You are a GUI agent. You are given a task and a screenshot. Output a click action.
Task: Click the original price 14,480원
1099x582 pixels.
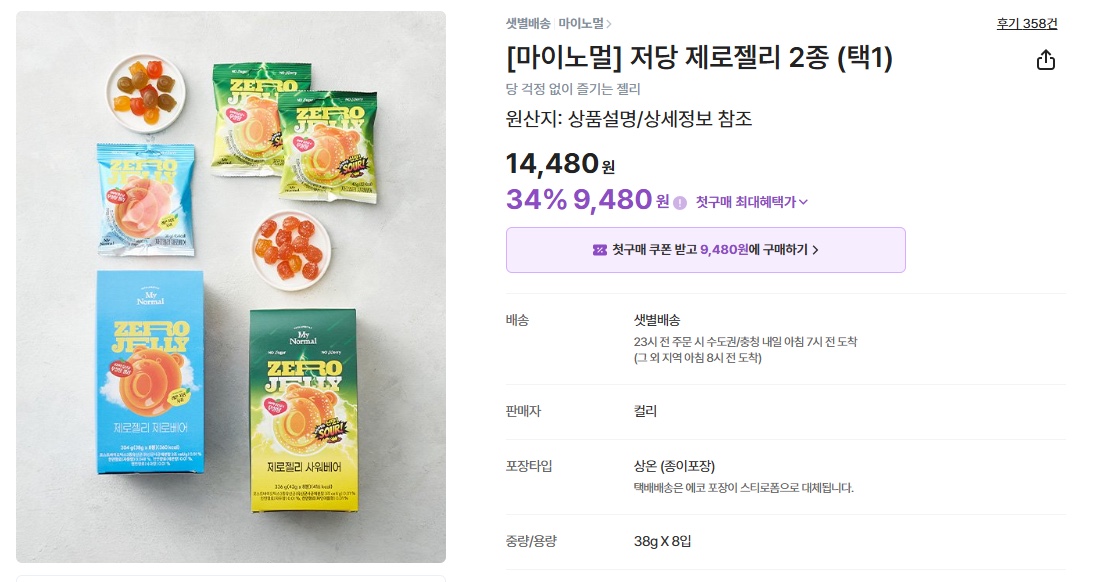(560, 164)
